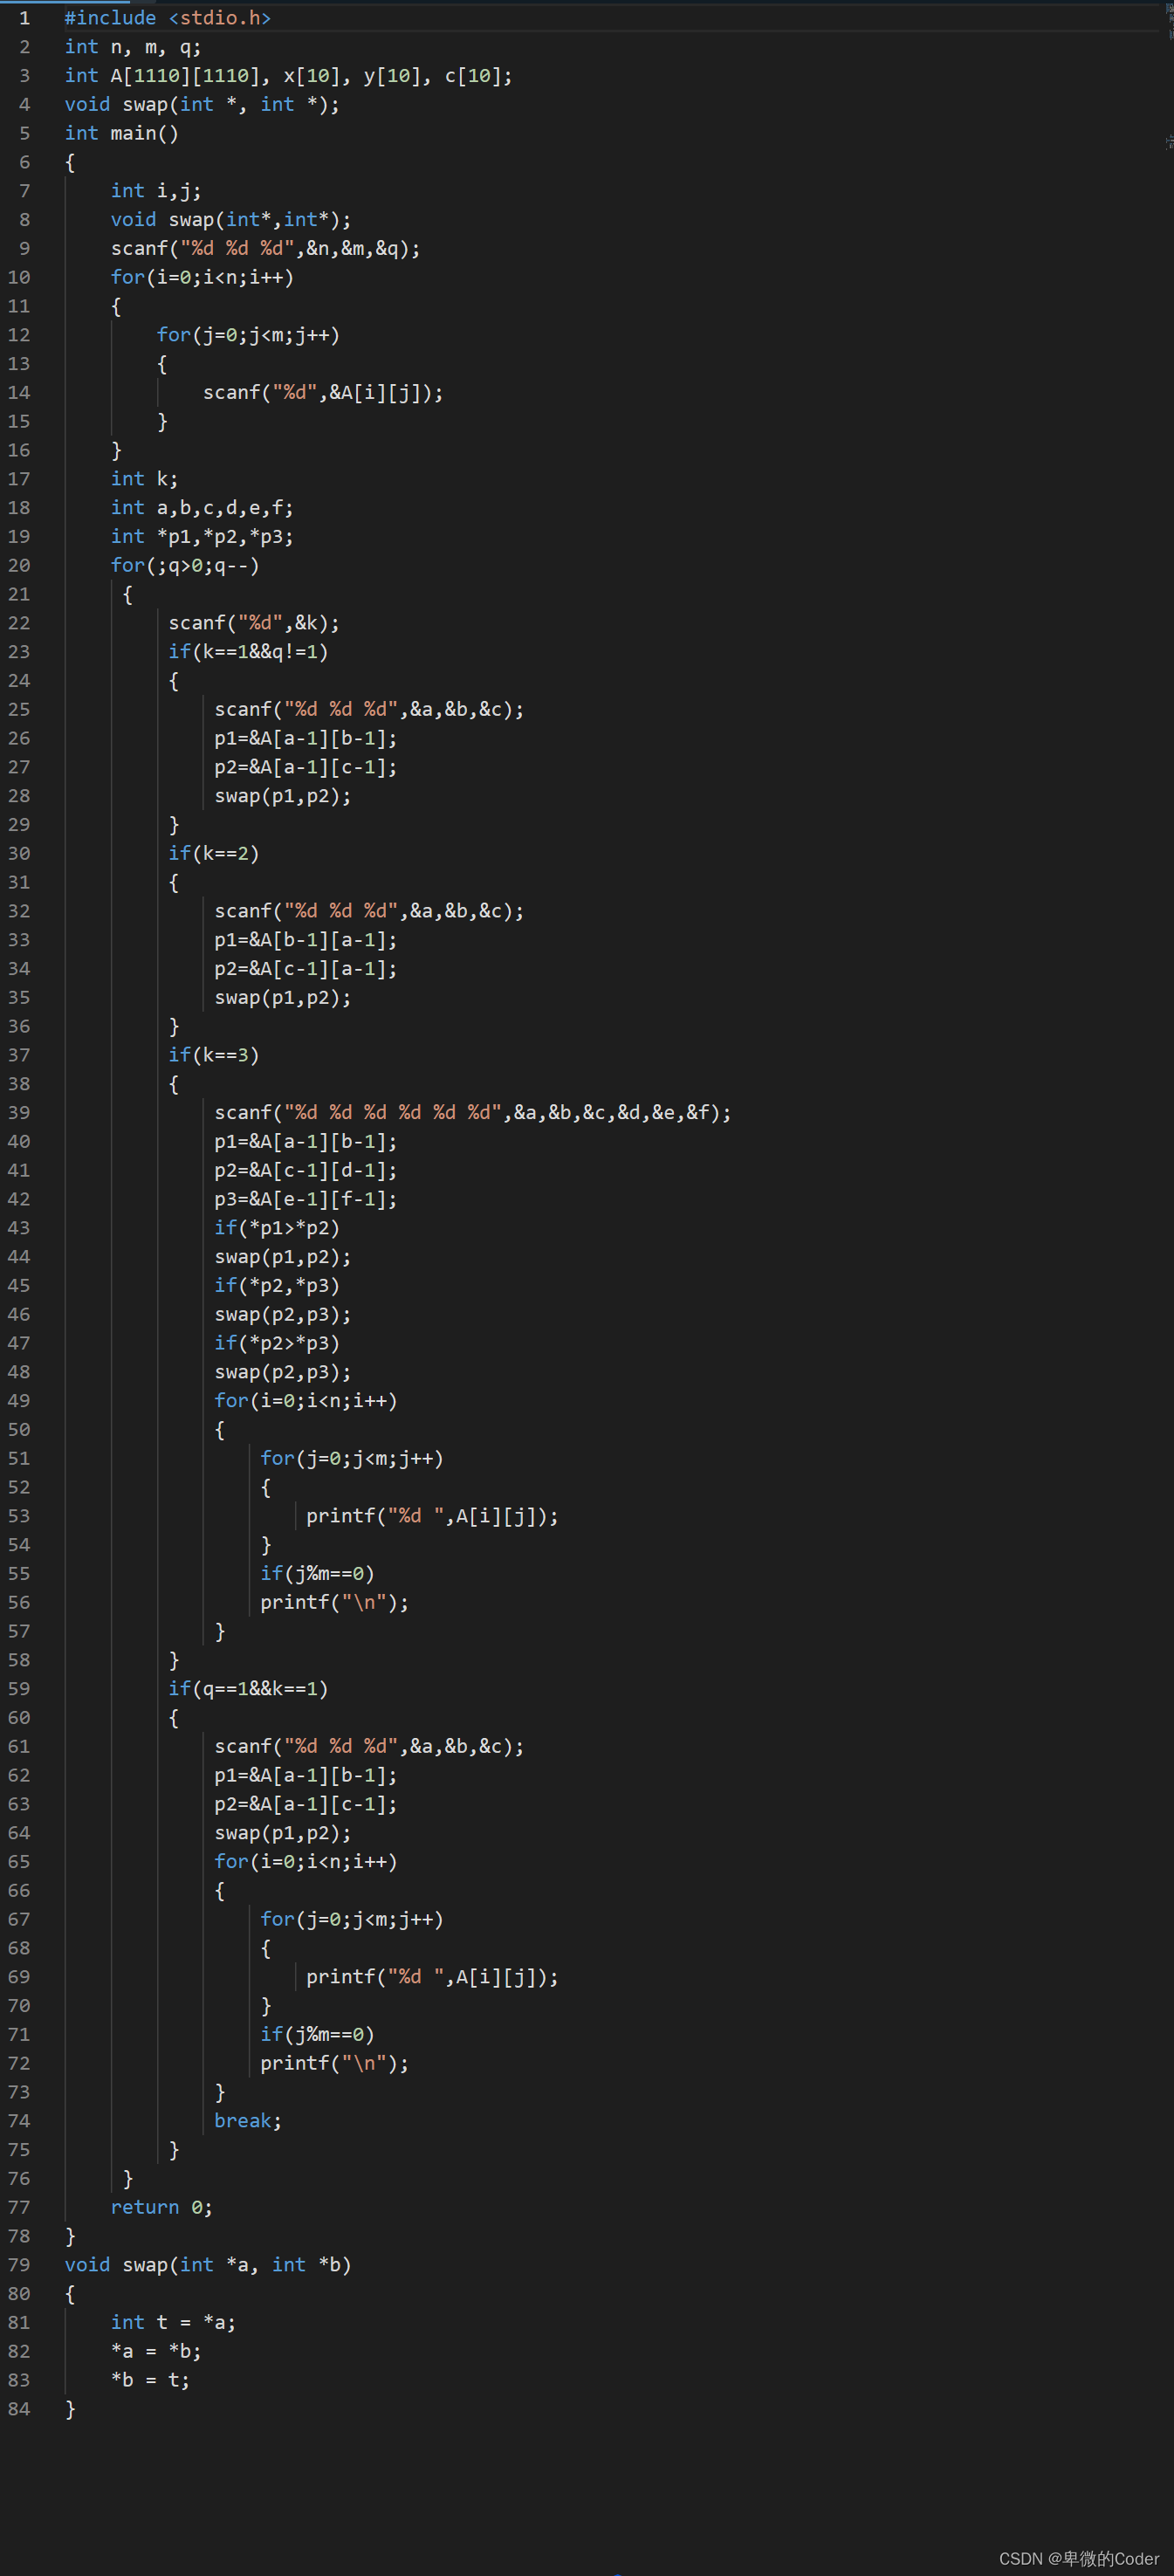Click the scanf on line 25
Image resolution: width=1174 pixels, height=2576 pixels.
(x=369, y=709)
